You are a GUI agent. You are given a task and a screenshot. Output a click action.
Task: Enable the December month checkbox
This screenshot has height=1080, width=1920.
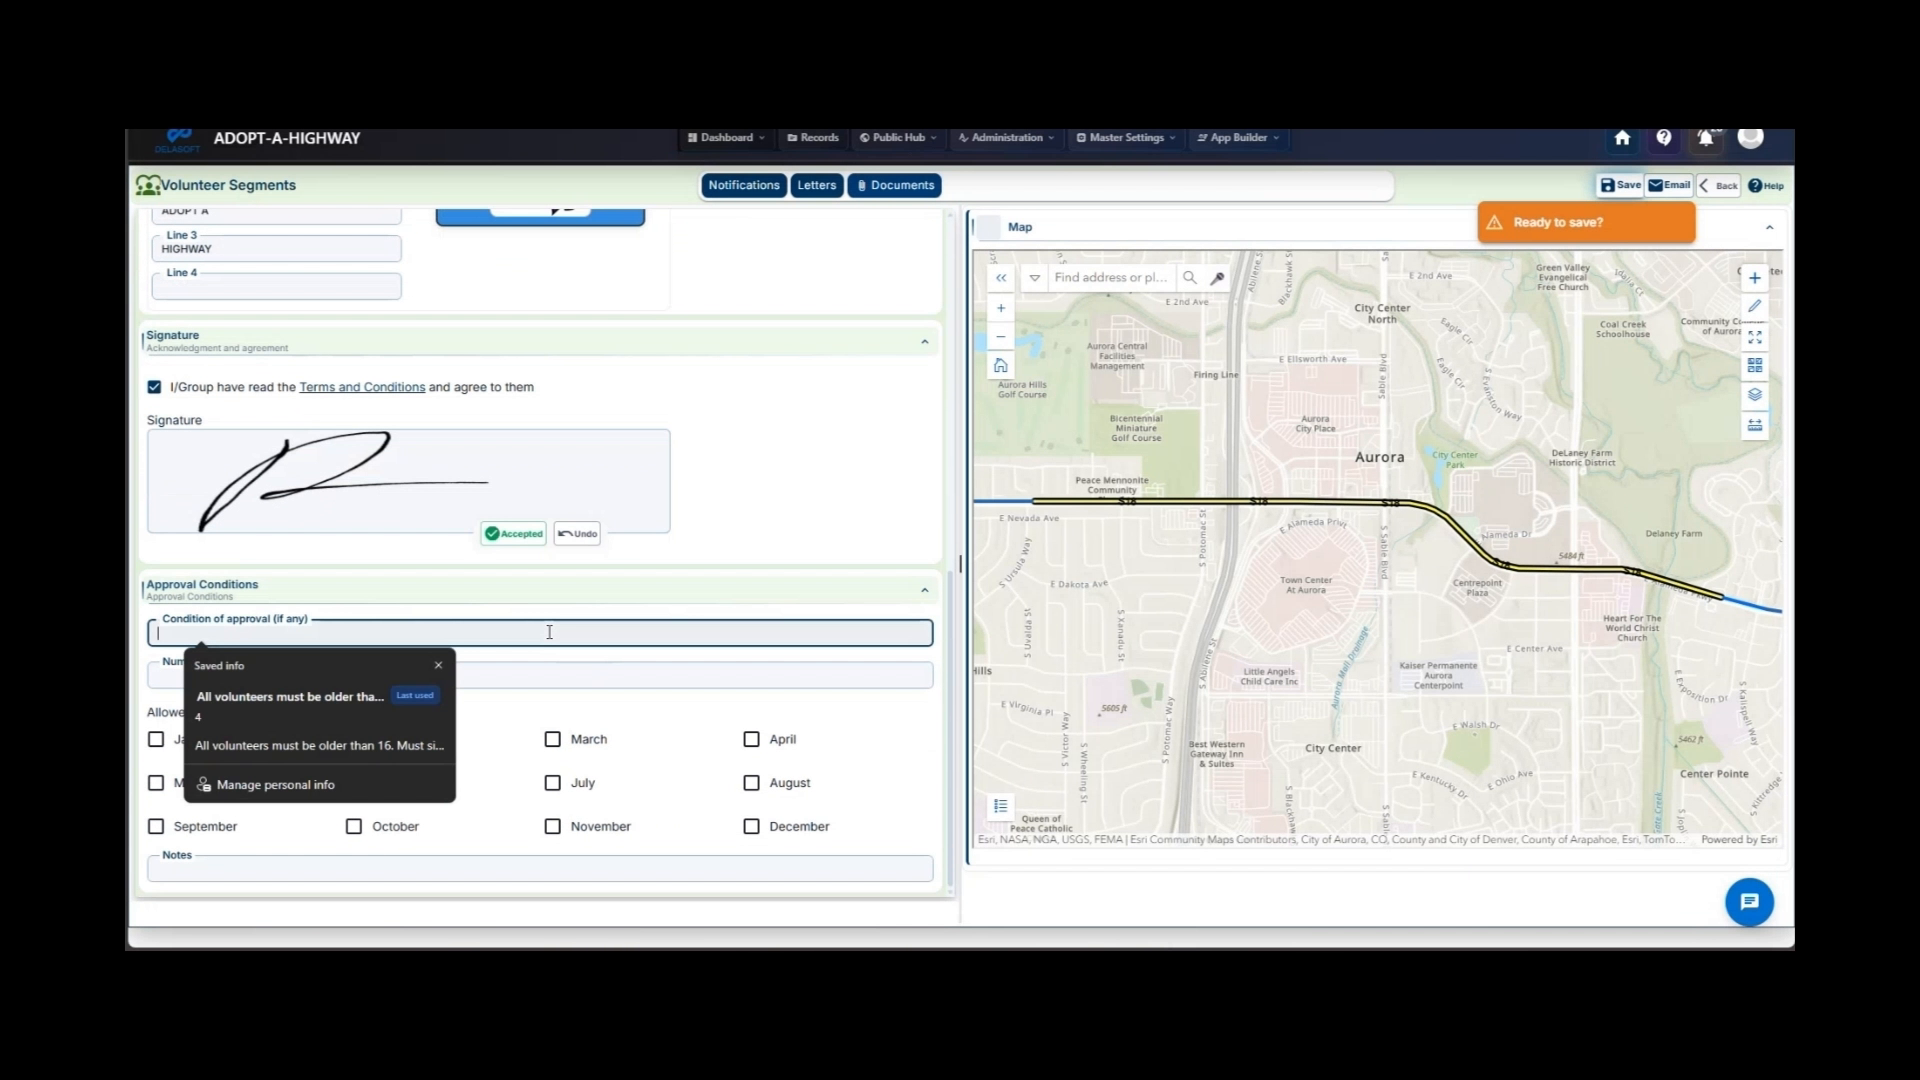[751, 826]
